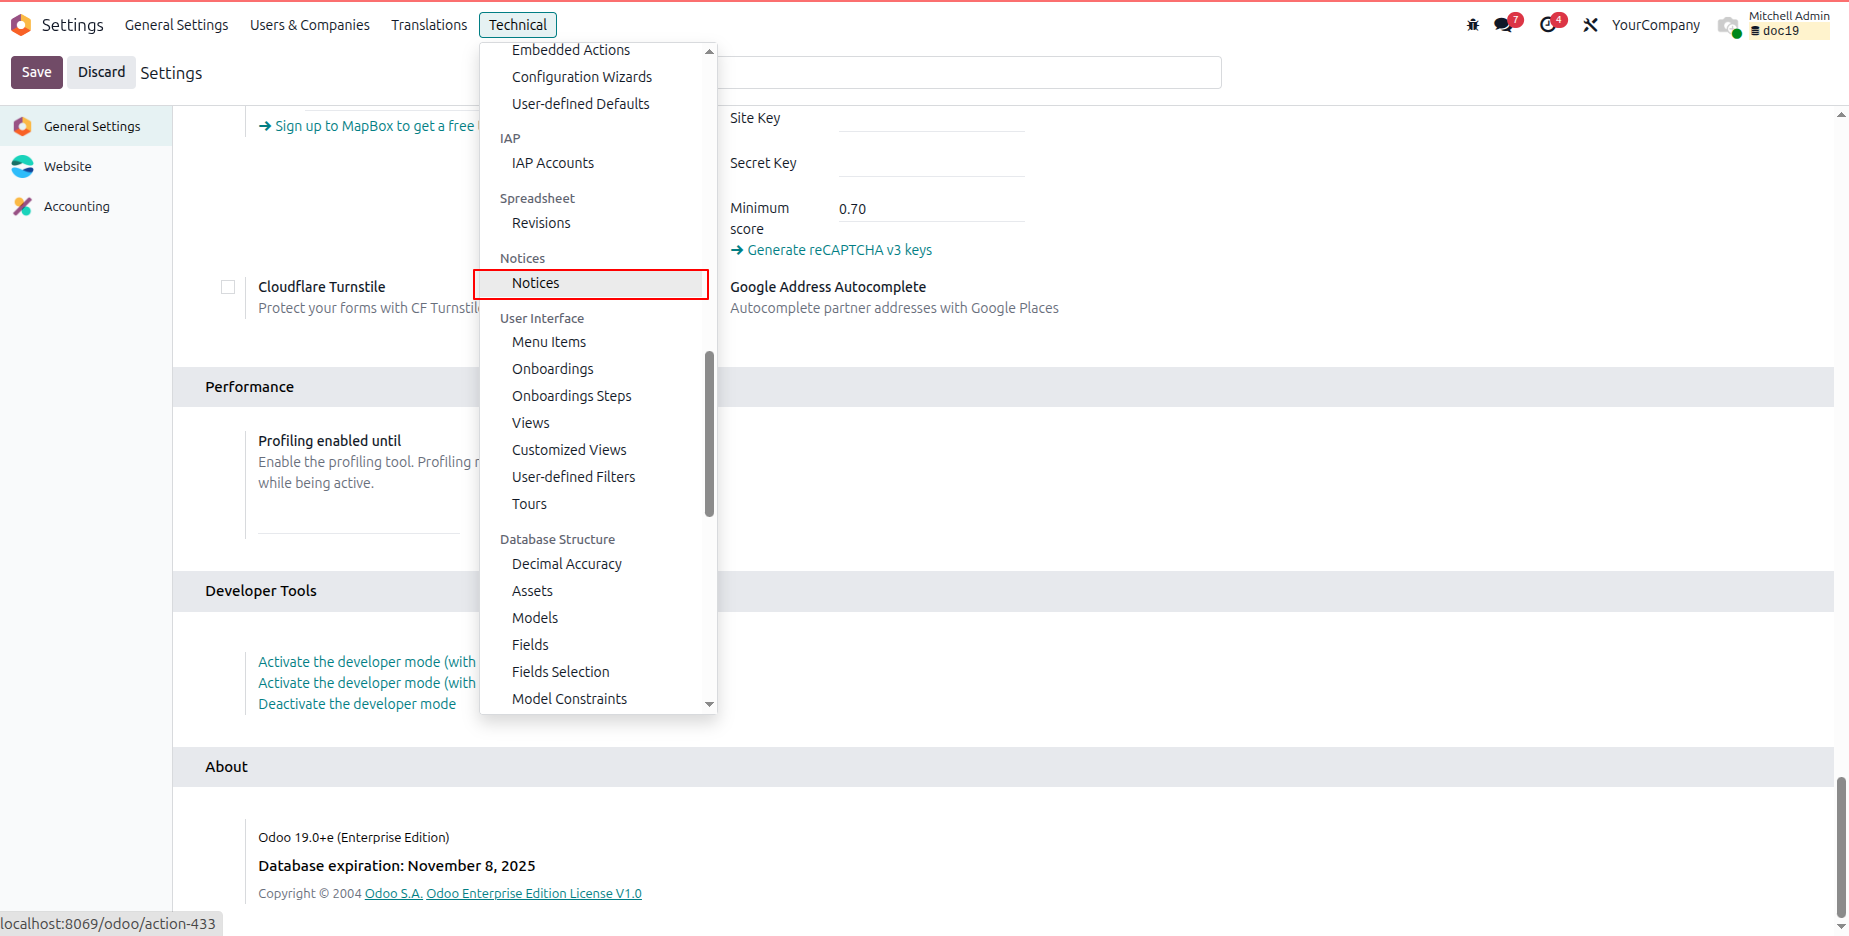Enable the Cloudflare Turnstile checkbox

[228, 287]
